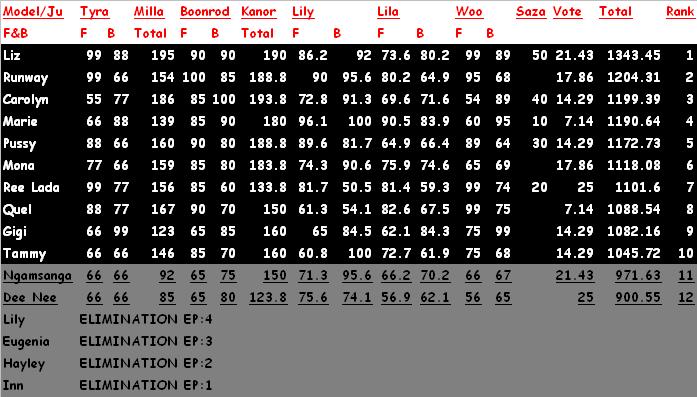Select rank cell 11 for Ngamsanga

(x=685, y=276)
